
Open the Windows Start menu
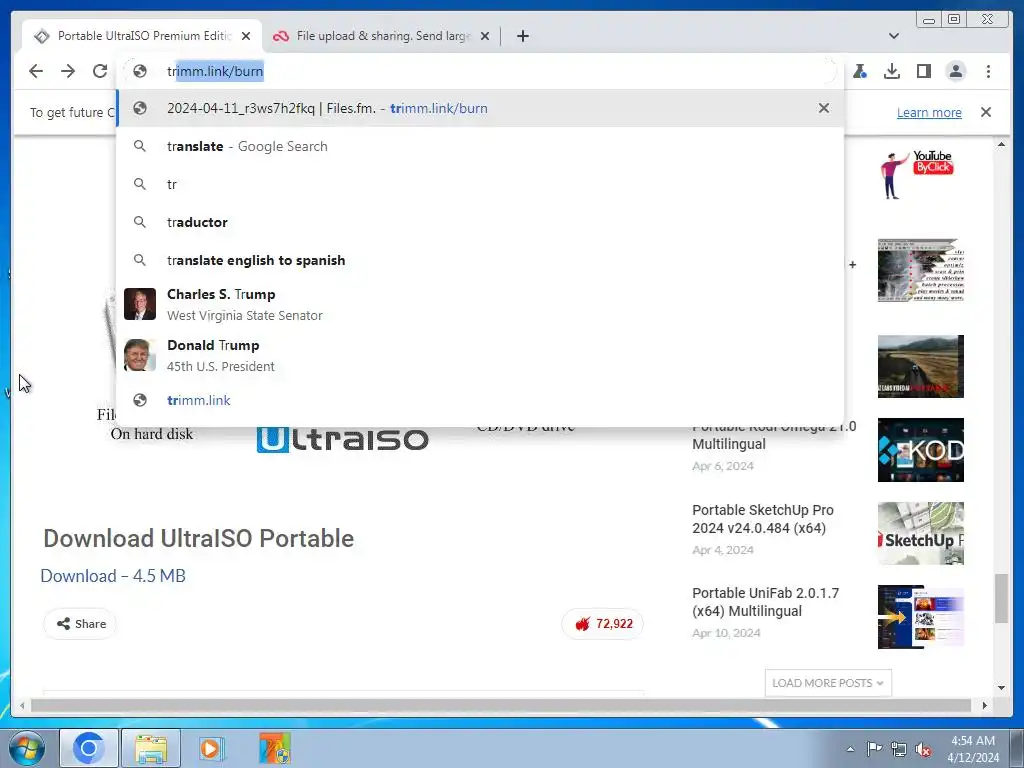tap(27, 748)
